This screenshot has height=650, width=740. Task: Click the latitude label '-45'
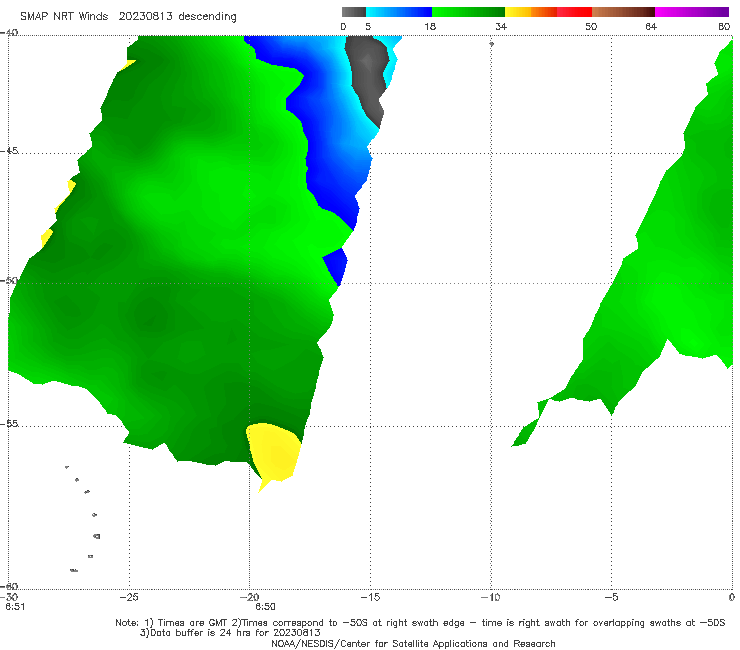[9, 151]
